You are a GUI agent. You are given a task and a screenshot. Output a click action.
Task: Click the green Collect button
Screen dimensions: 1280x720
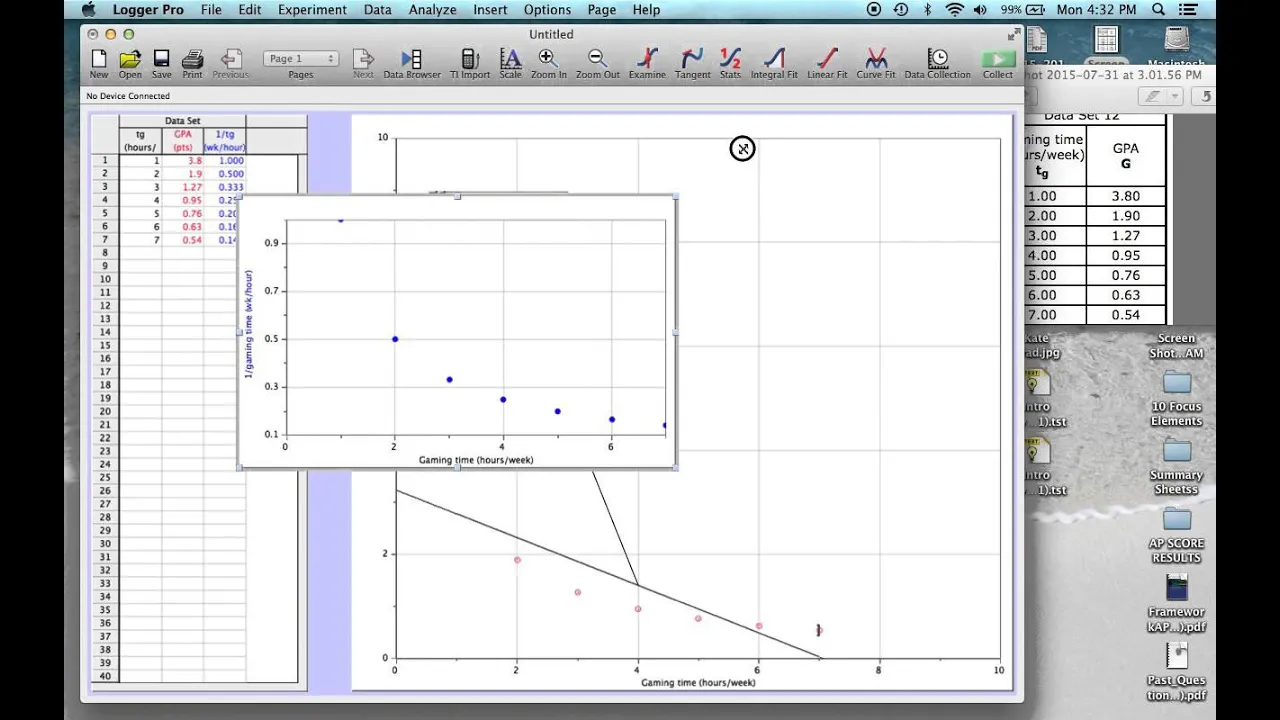click(x=997, y=64)
